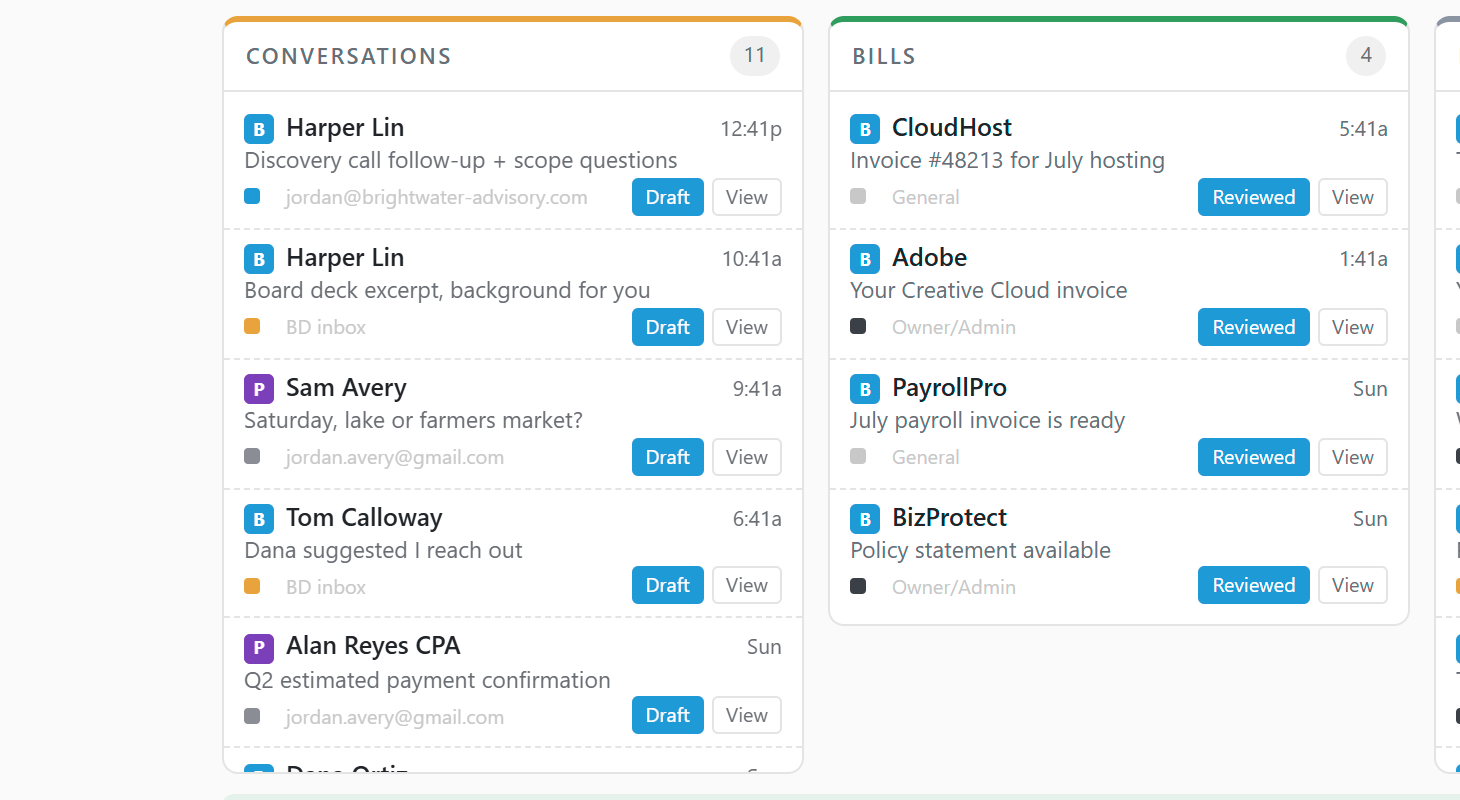The image size is (1460, 800).
Task: Click the sender name Alan Reyes CPA
Action: (x=373, y=646)
